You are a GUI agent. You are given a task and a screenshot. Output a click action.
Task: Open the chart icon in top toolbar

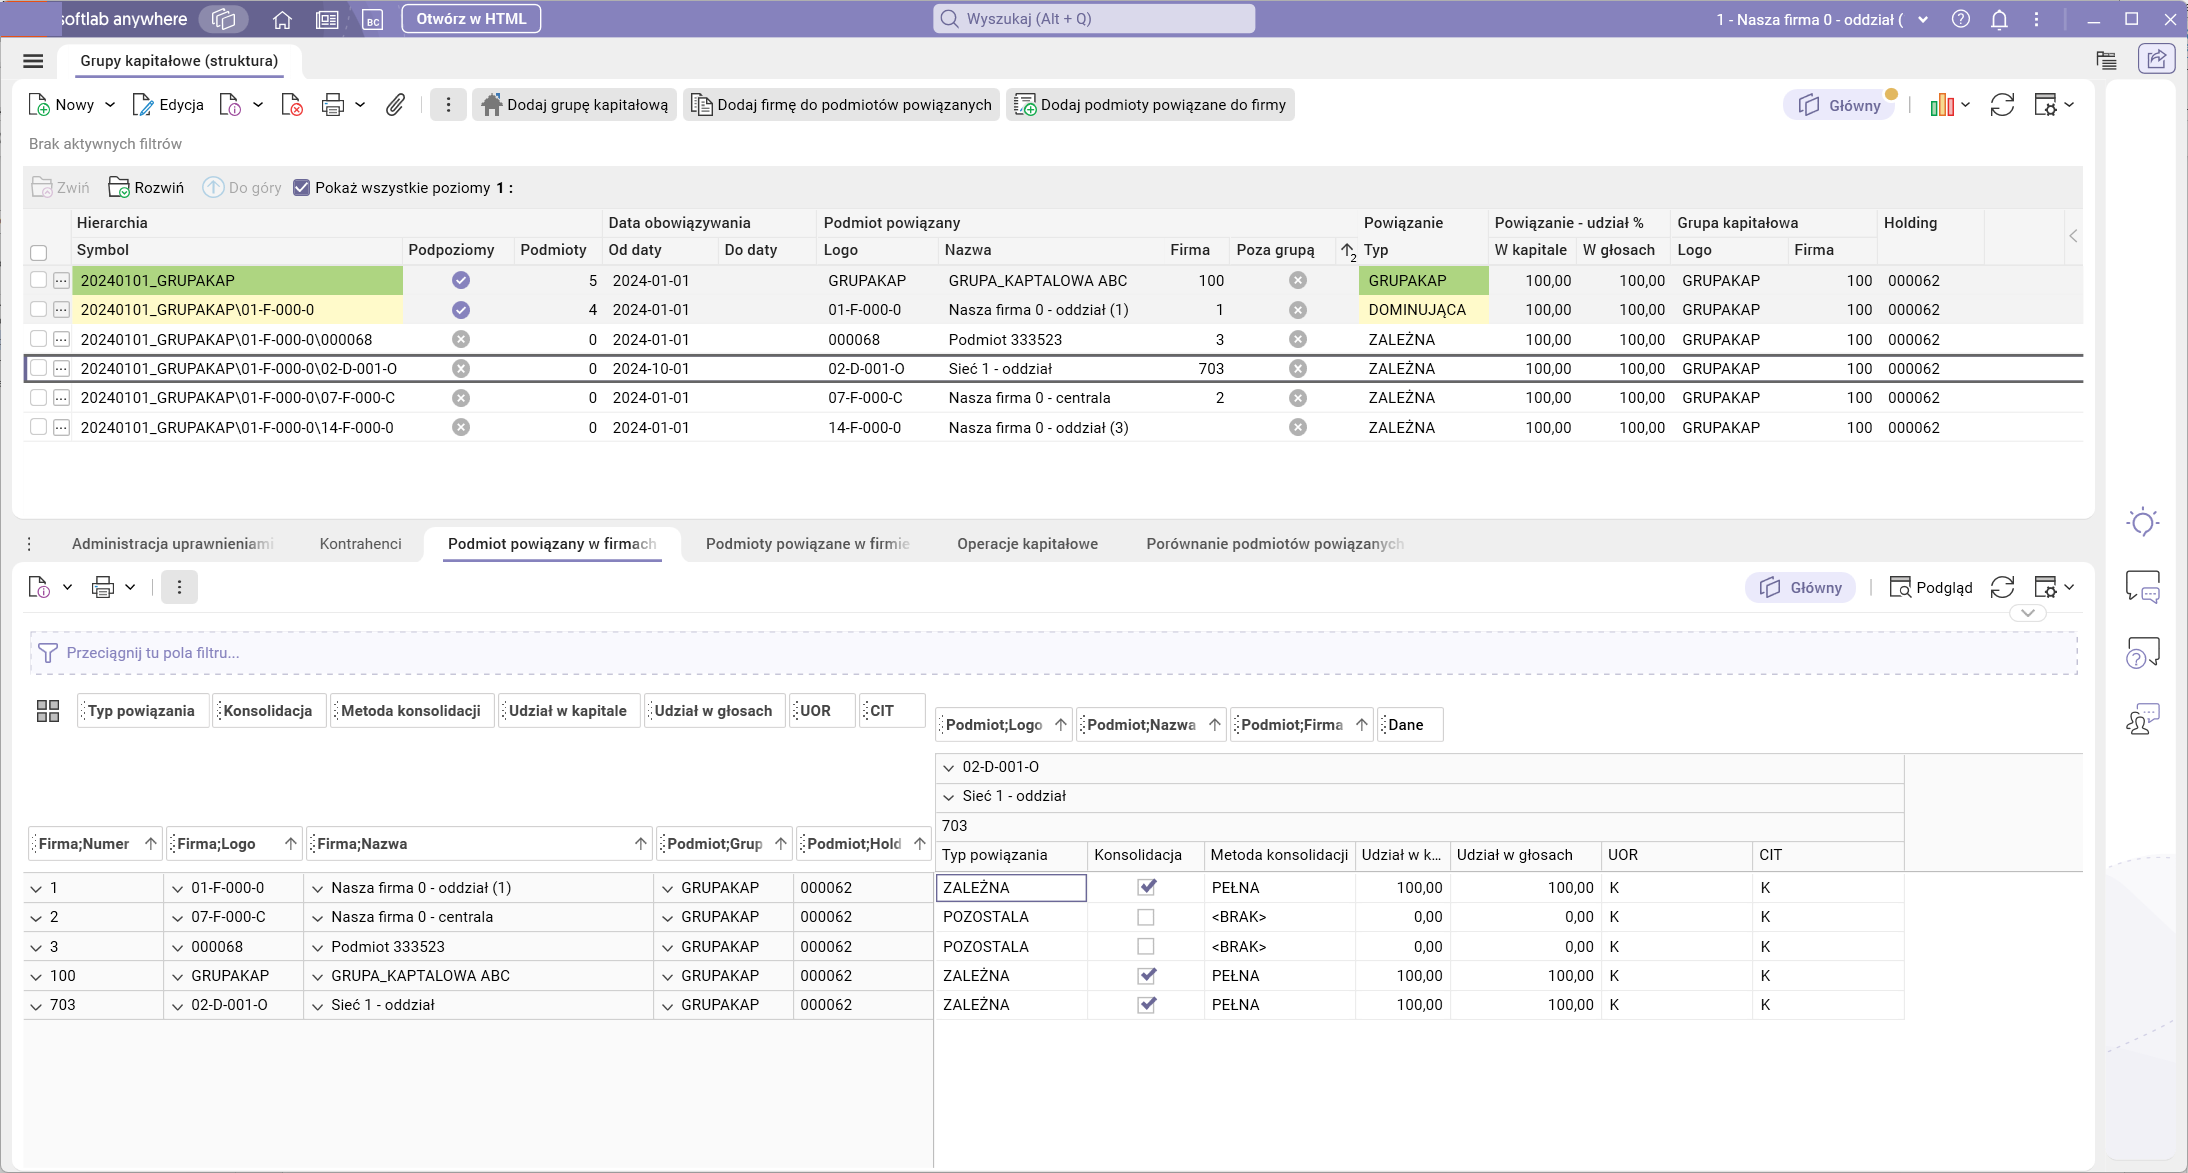pyautogui.click(x=1942, y=105)
